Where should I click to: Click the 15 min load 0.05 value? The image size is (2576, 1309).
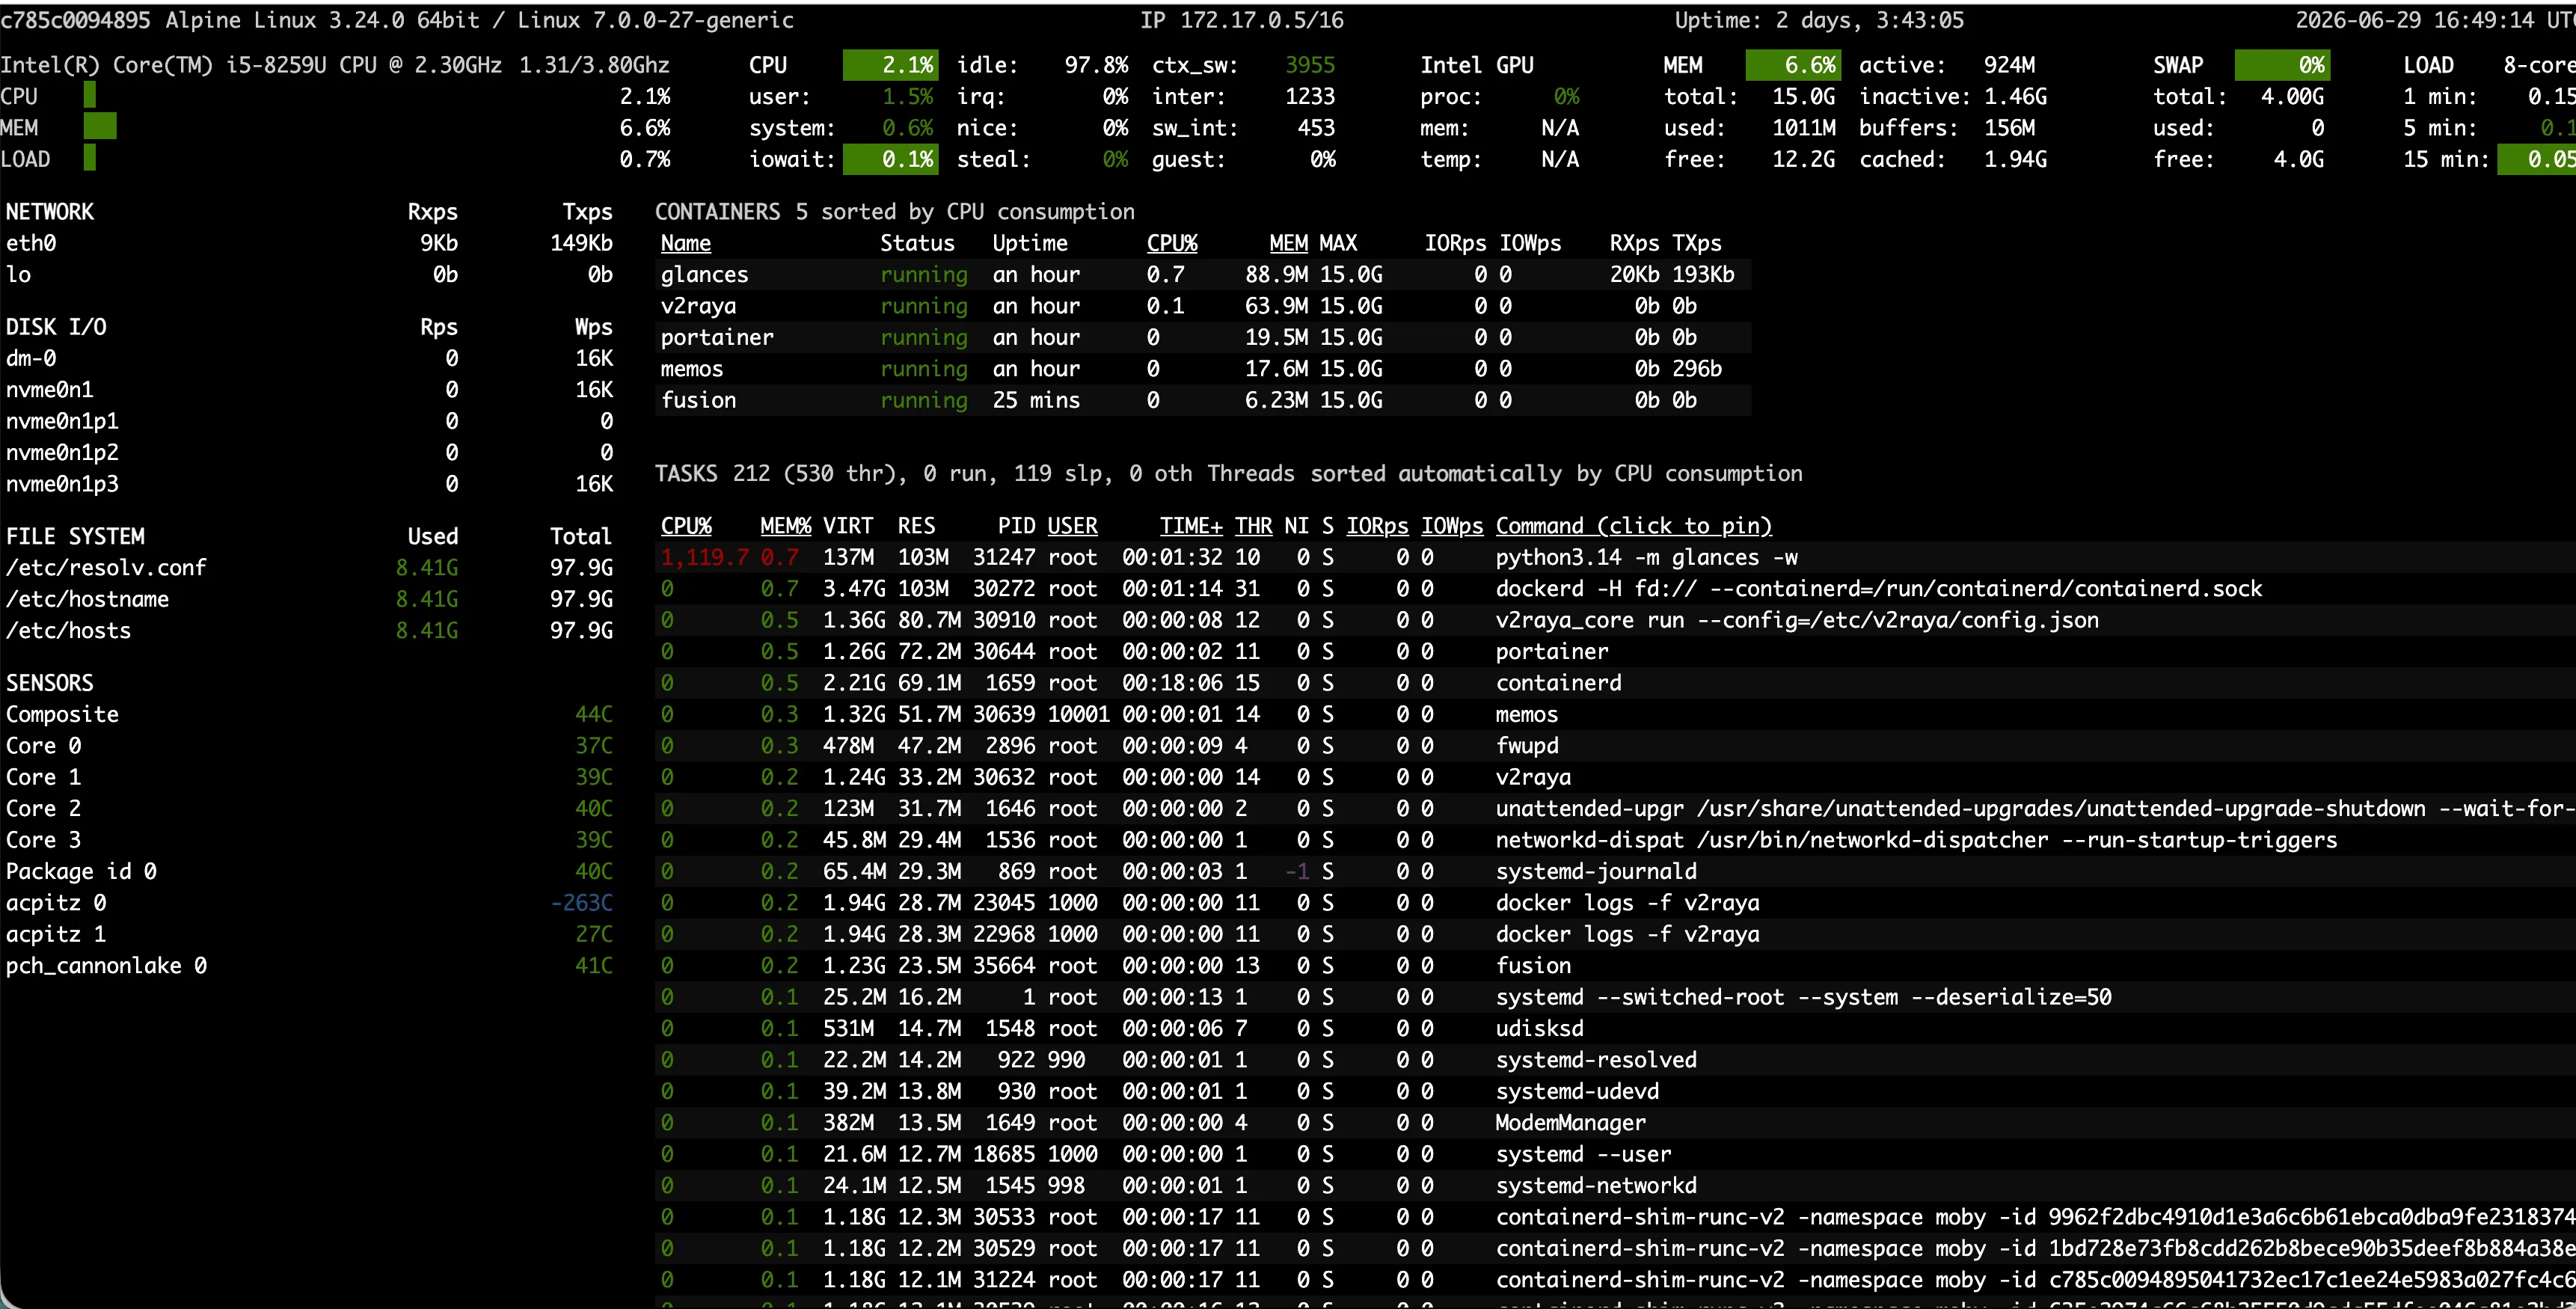point(2537,159)
